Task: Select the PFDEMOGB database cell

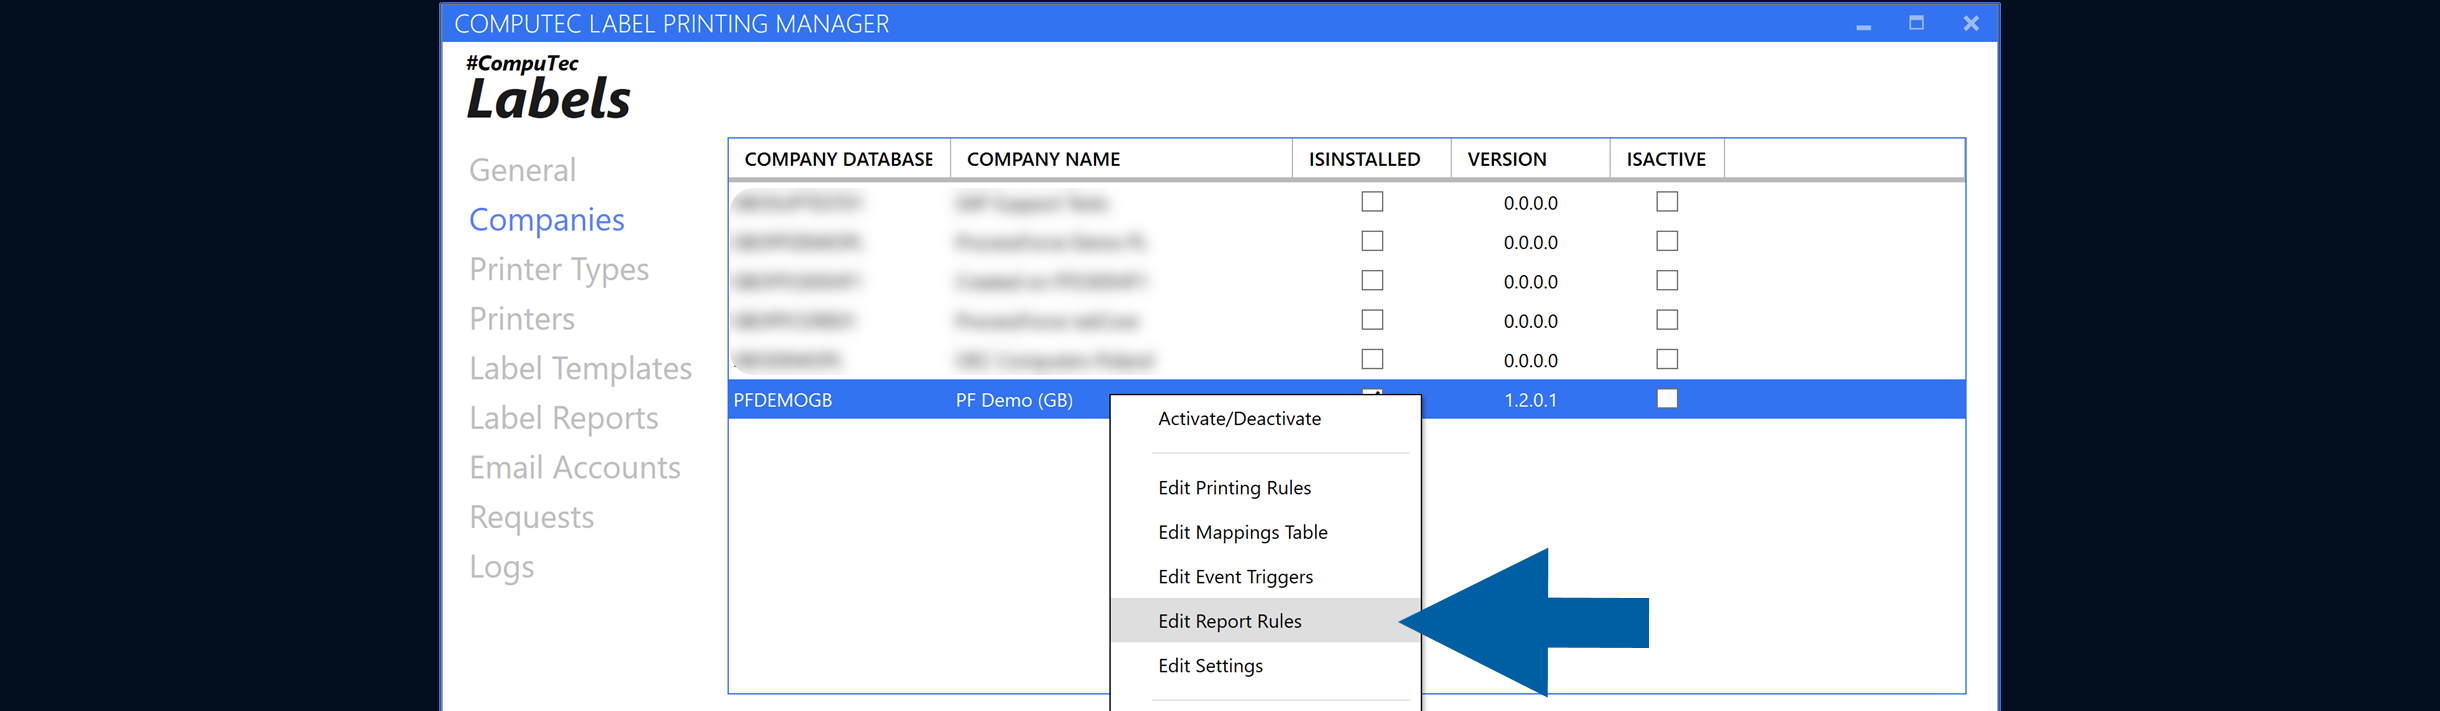Action: [783, 400]
